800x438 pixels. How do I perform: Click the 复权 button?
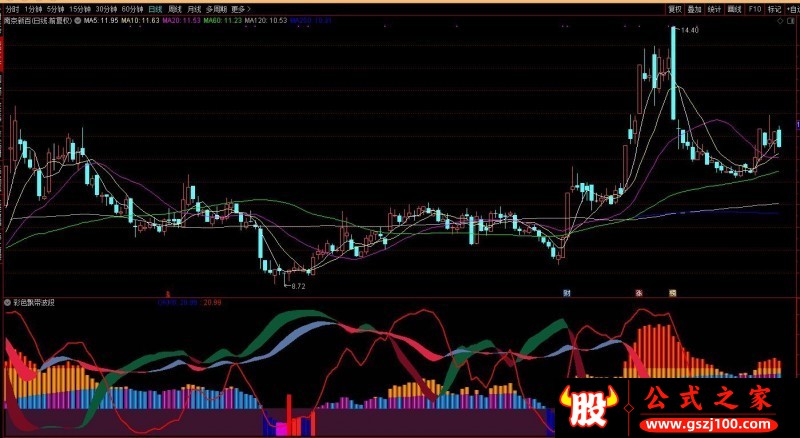675,9
